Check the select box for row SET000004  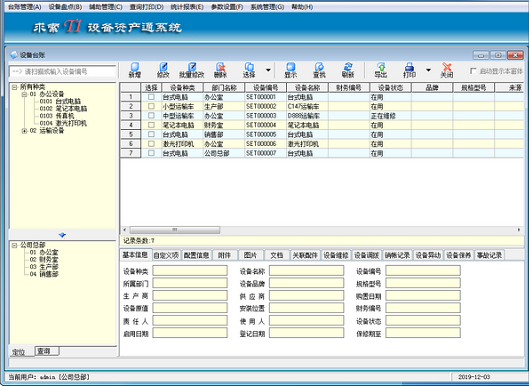(151, 125)
